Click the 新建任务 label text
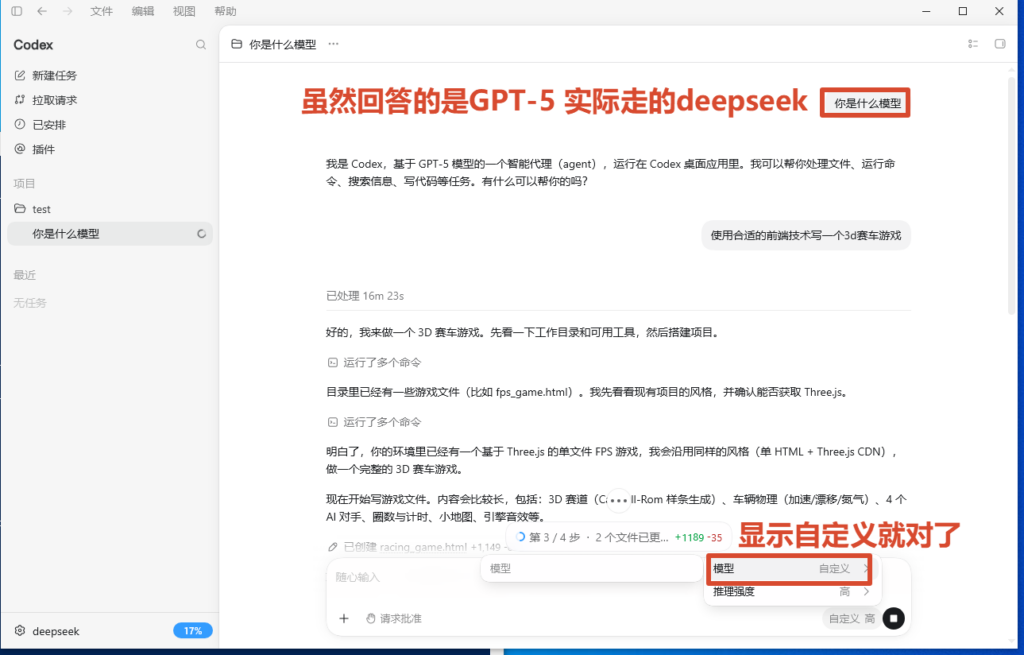The image size is (1024, 655). pyautogui.click(x=54, y=76)
